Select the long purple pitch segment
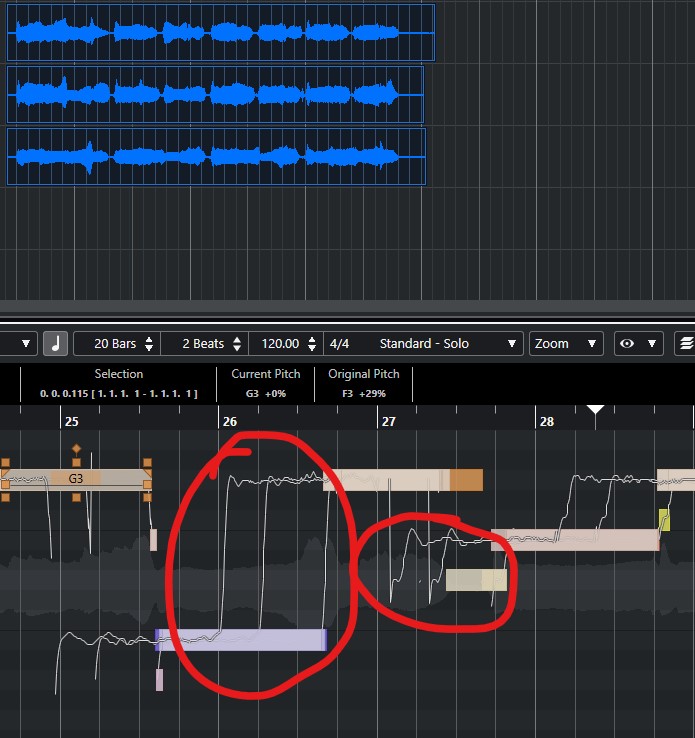Screen dimensions: 695x738 click(x=241, y=640)
